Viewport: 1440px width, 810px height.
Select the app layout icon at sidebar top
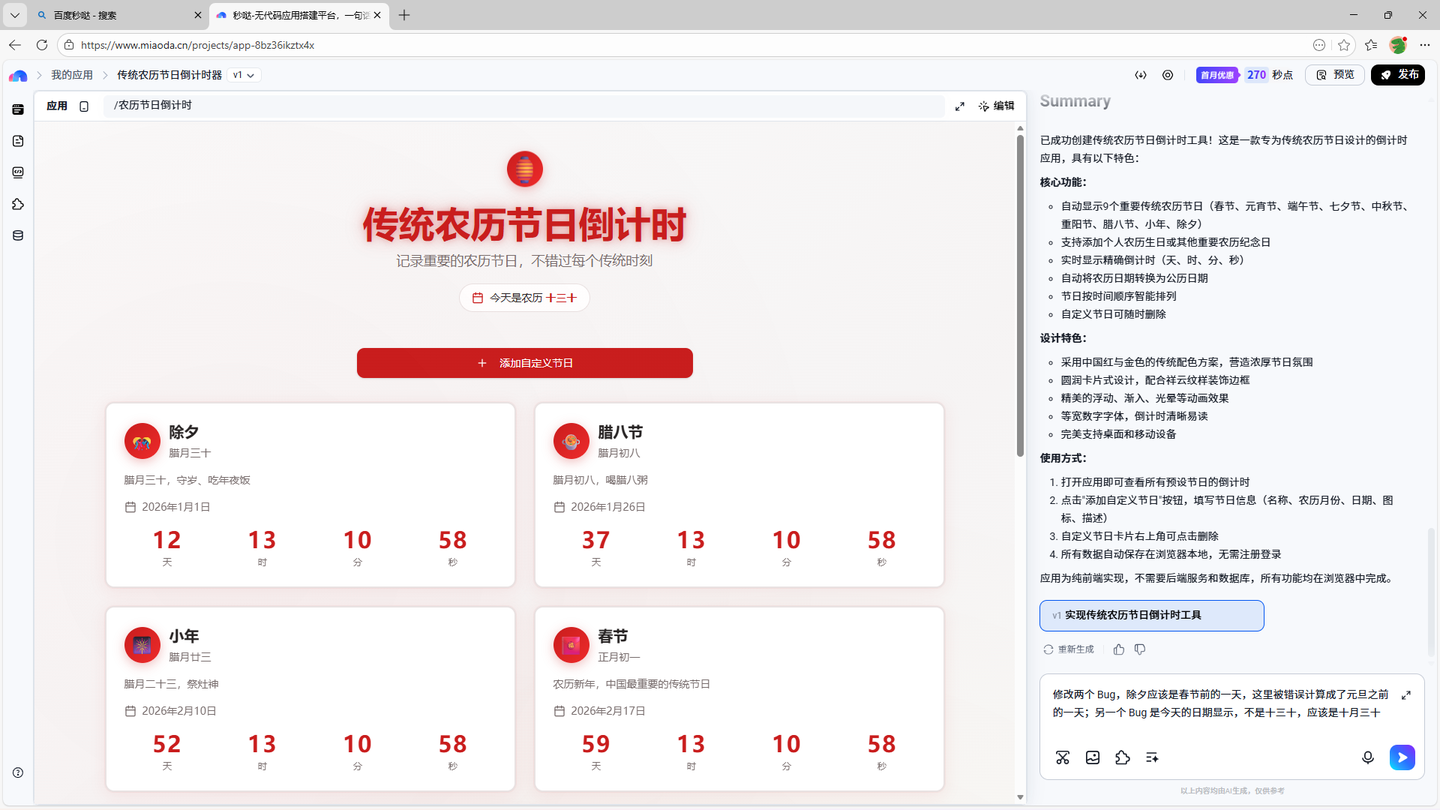tap(17, 109)
